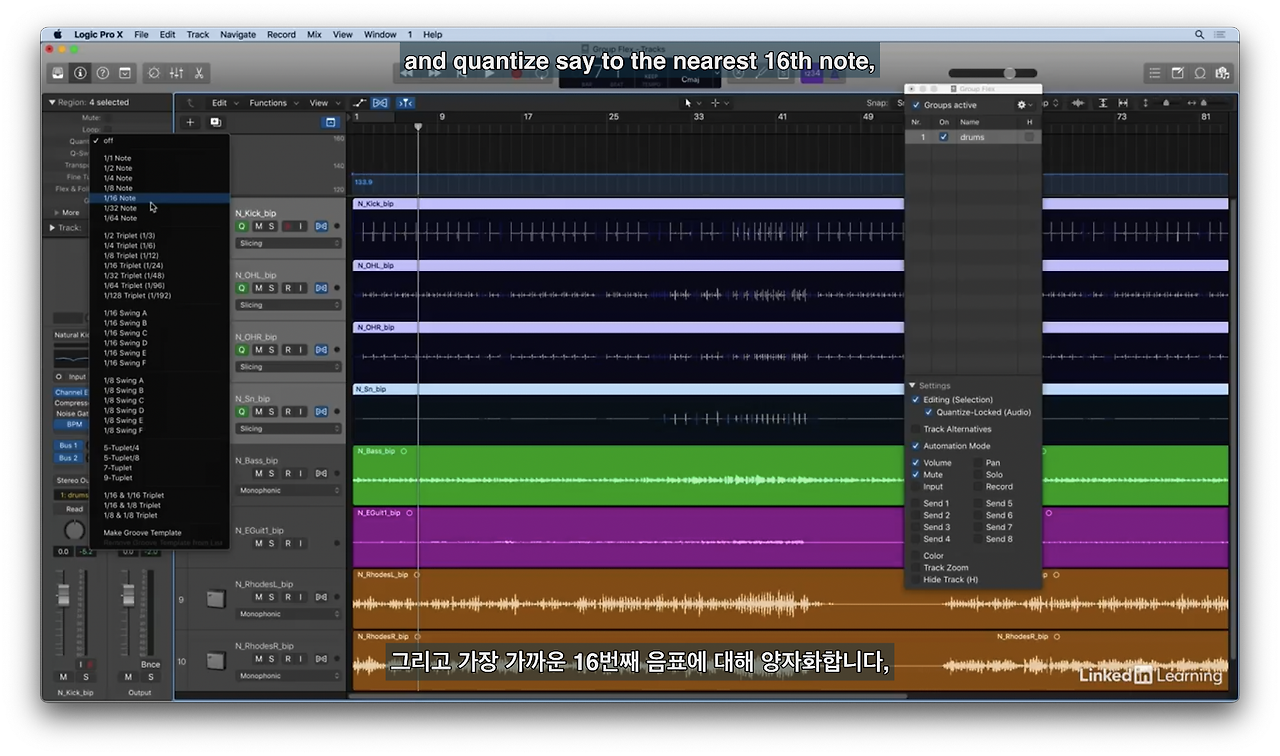Select 1/16 Note quantize option
Screen dimensions: 1280x756
coord(160,198)
